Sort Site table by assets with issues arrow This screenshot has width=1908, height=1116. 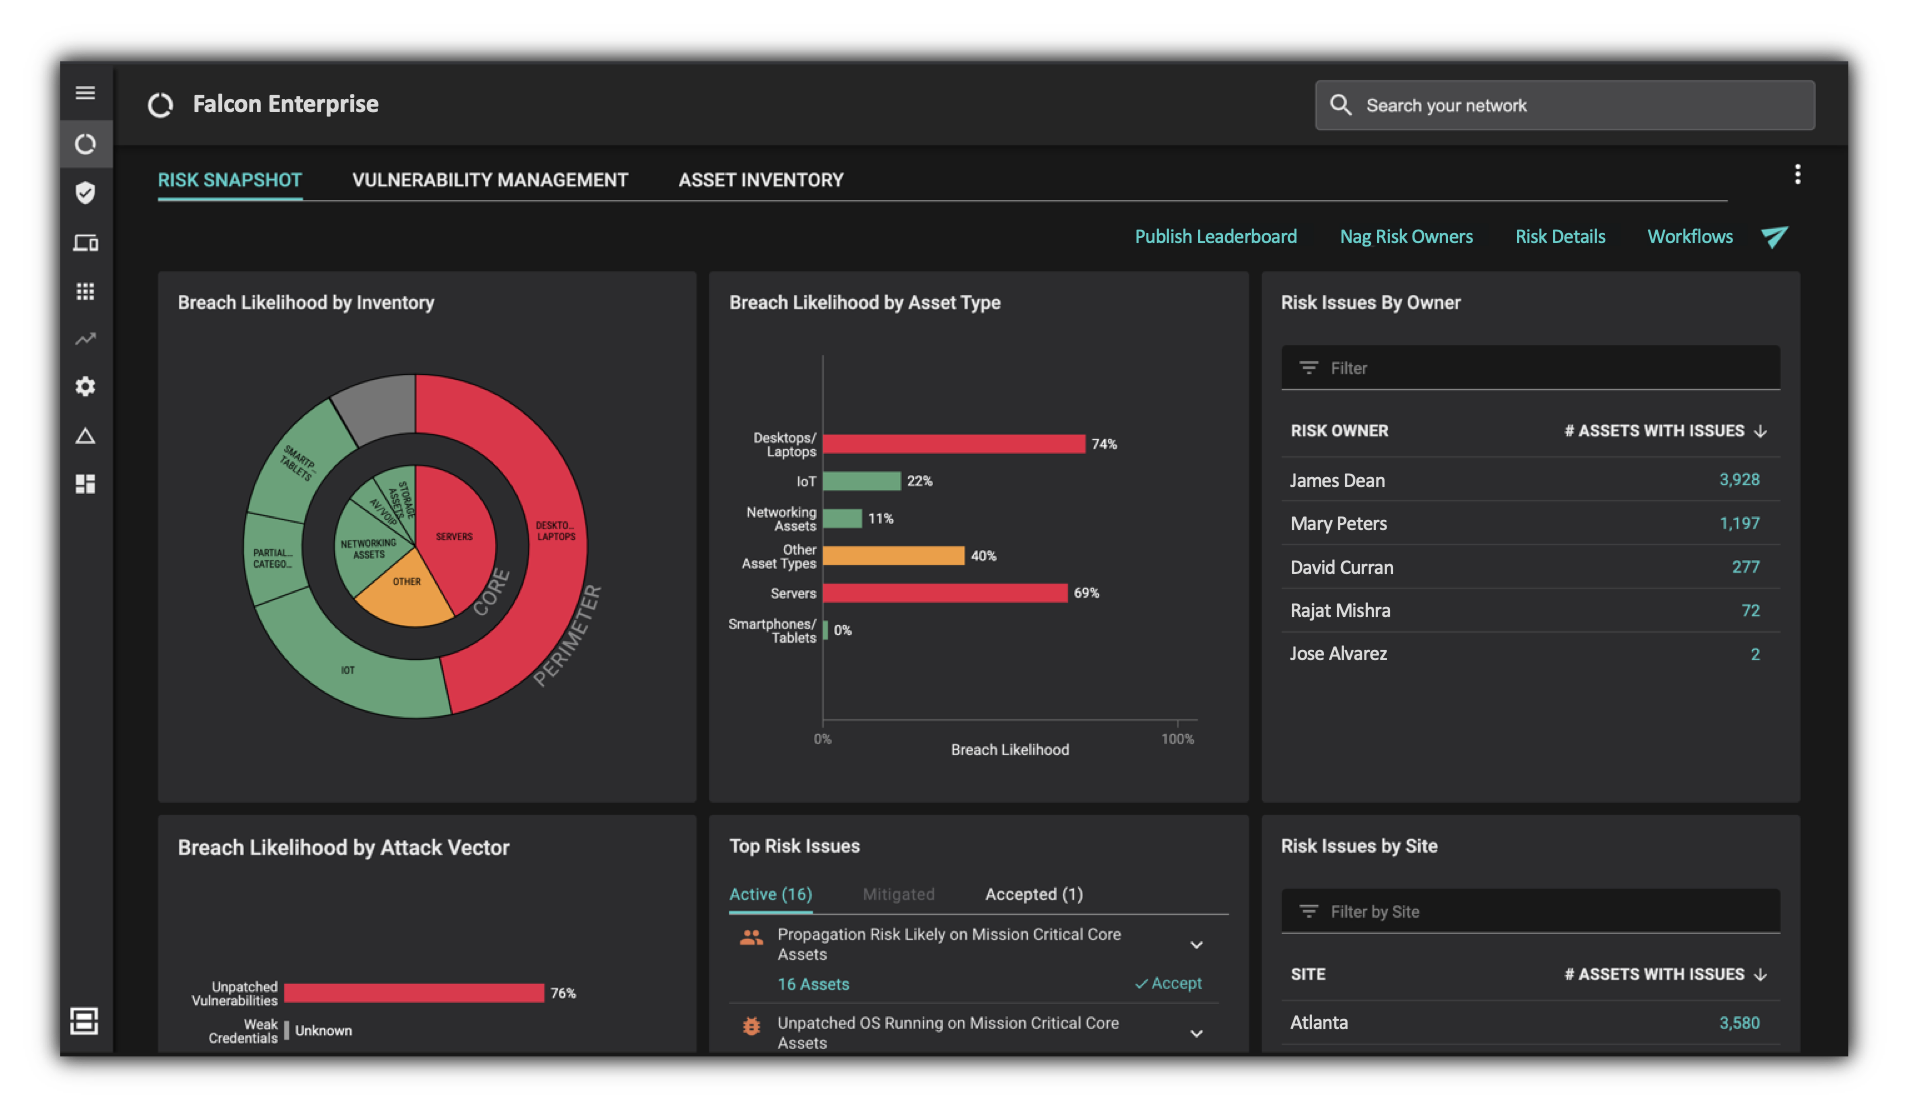(1761, 975)
